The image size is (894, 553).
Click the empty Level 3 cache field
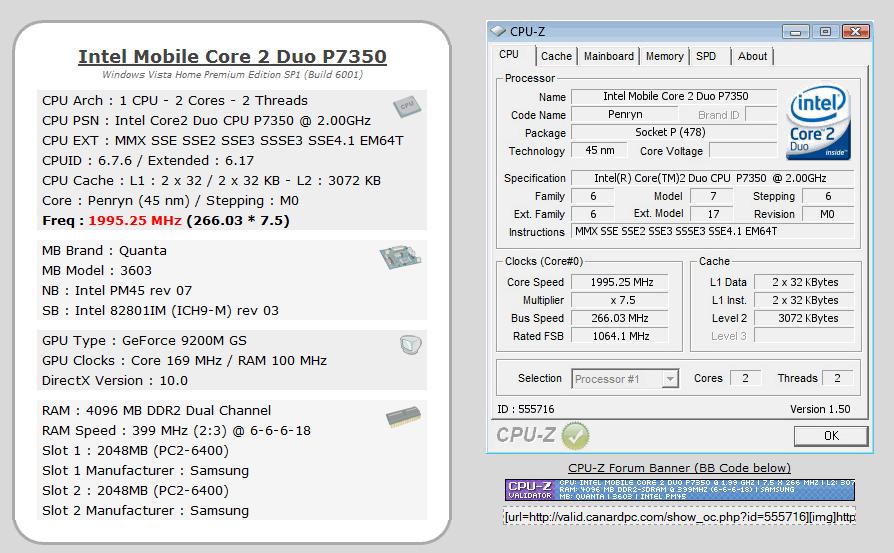pos(804,336)
